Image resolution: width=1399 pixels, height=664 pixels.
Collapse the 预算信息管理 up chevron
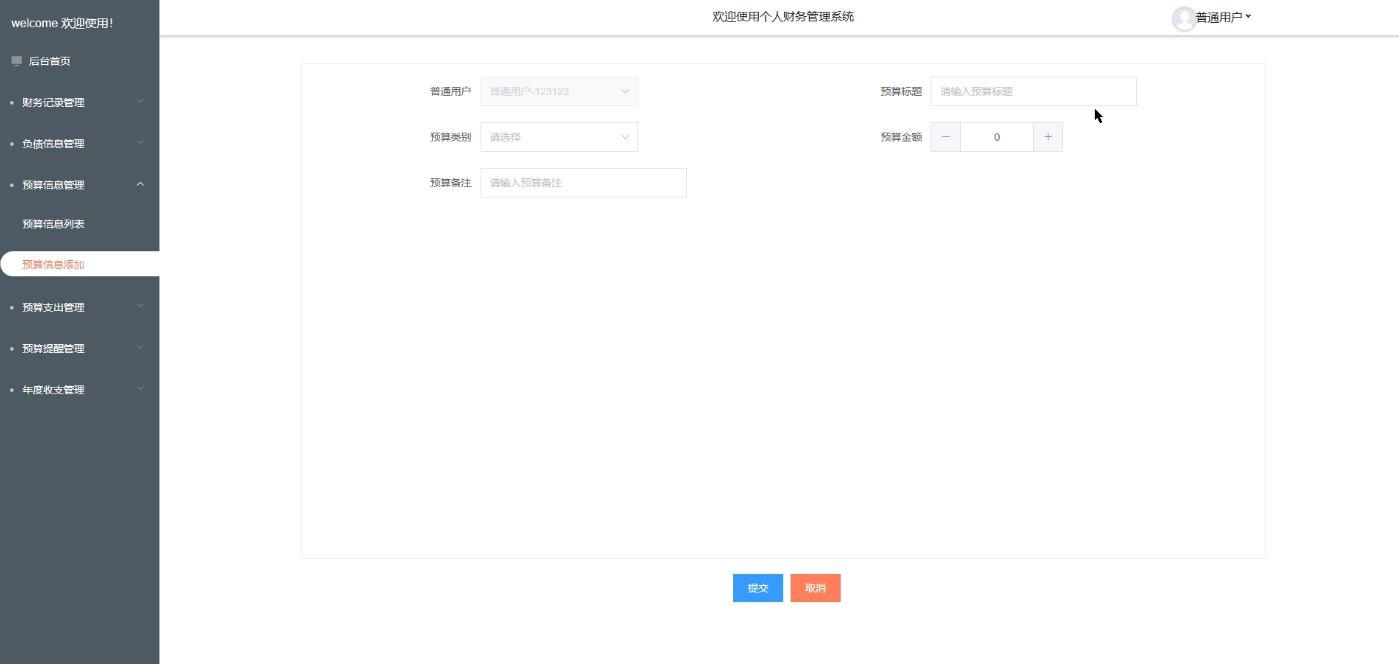[x=140, y=184]
